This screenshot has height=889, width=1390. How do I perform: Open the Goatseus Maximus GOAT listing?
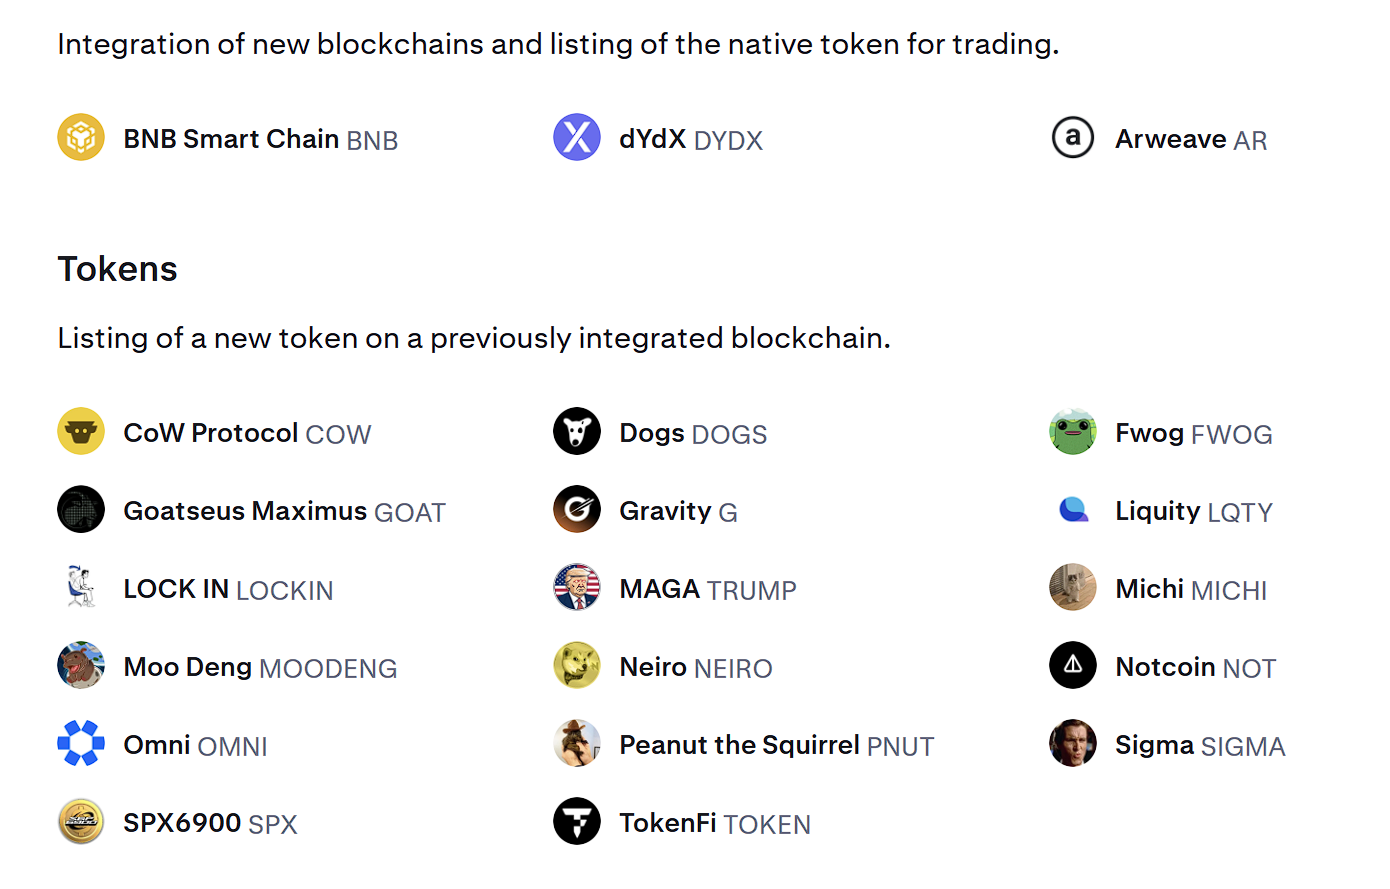284,511
